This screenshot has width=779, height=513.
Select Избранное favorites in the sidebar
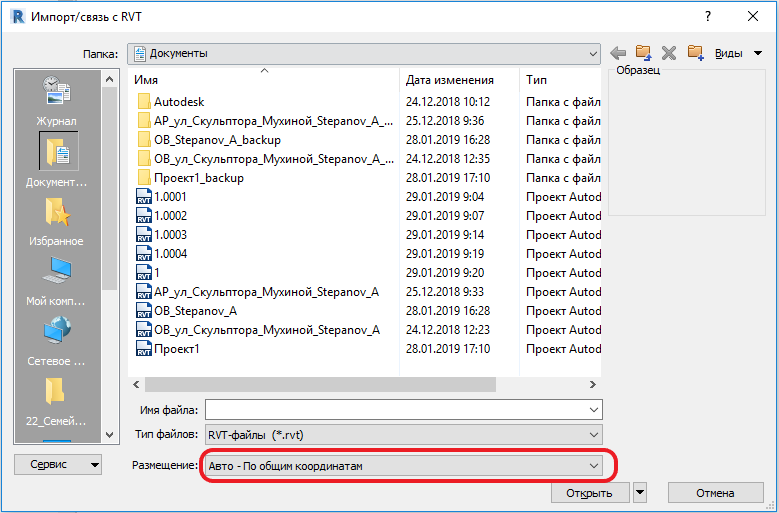56,221
